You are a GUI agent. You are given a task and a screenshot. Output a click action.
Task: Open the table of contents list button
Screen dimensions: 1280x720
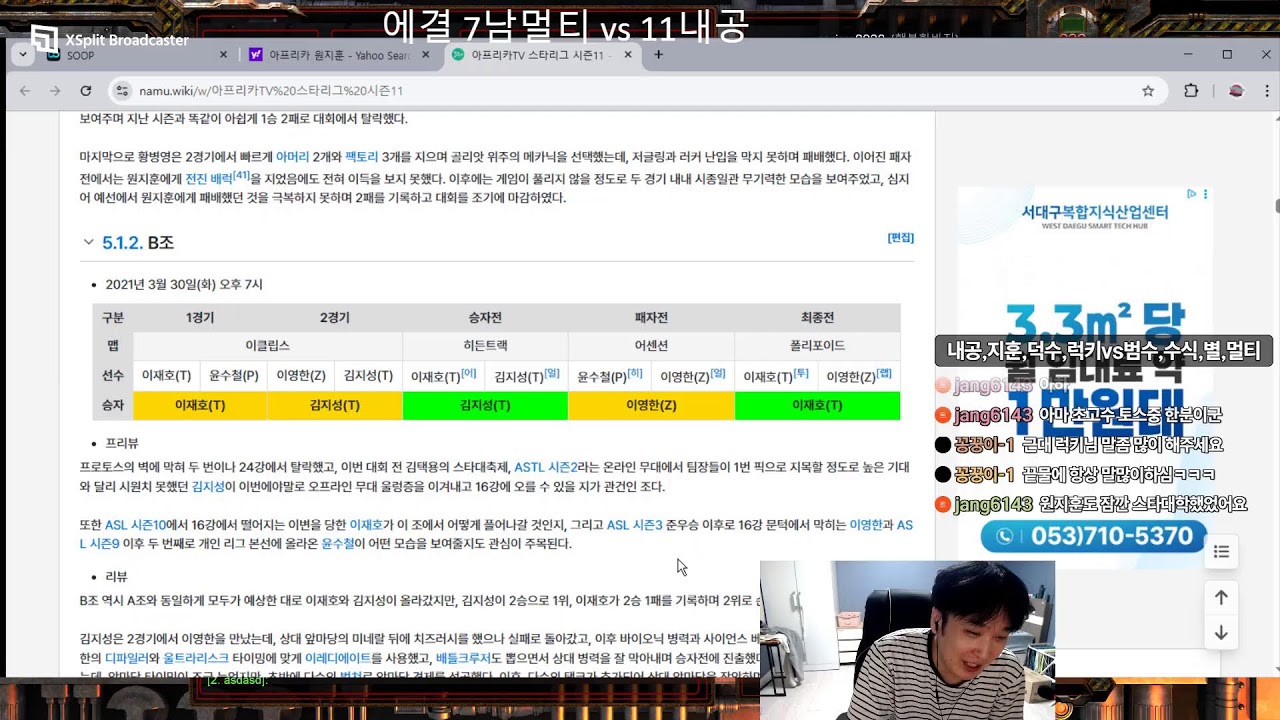click(1221, 552)
